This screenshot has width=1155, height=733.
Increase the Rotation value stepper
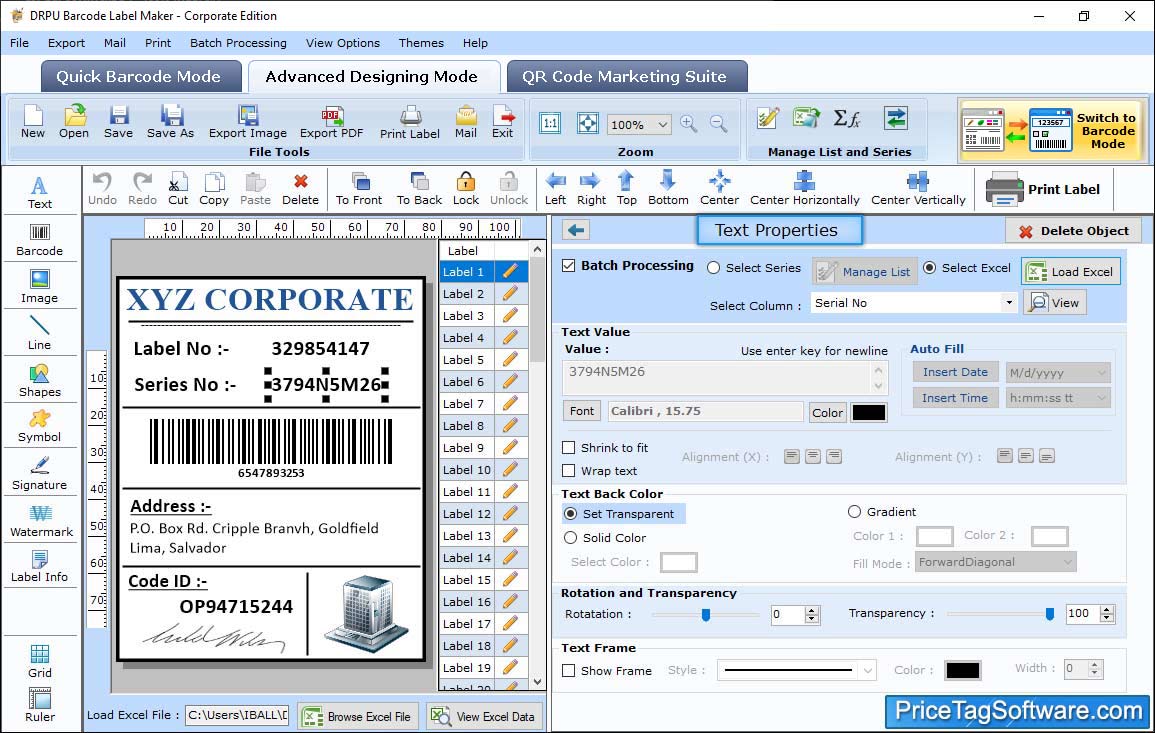[x=812, y=610]
